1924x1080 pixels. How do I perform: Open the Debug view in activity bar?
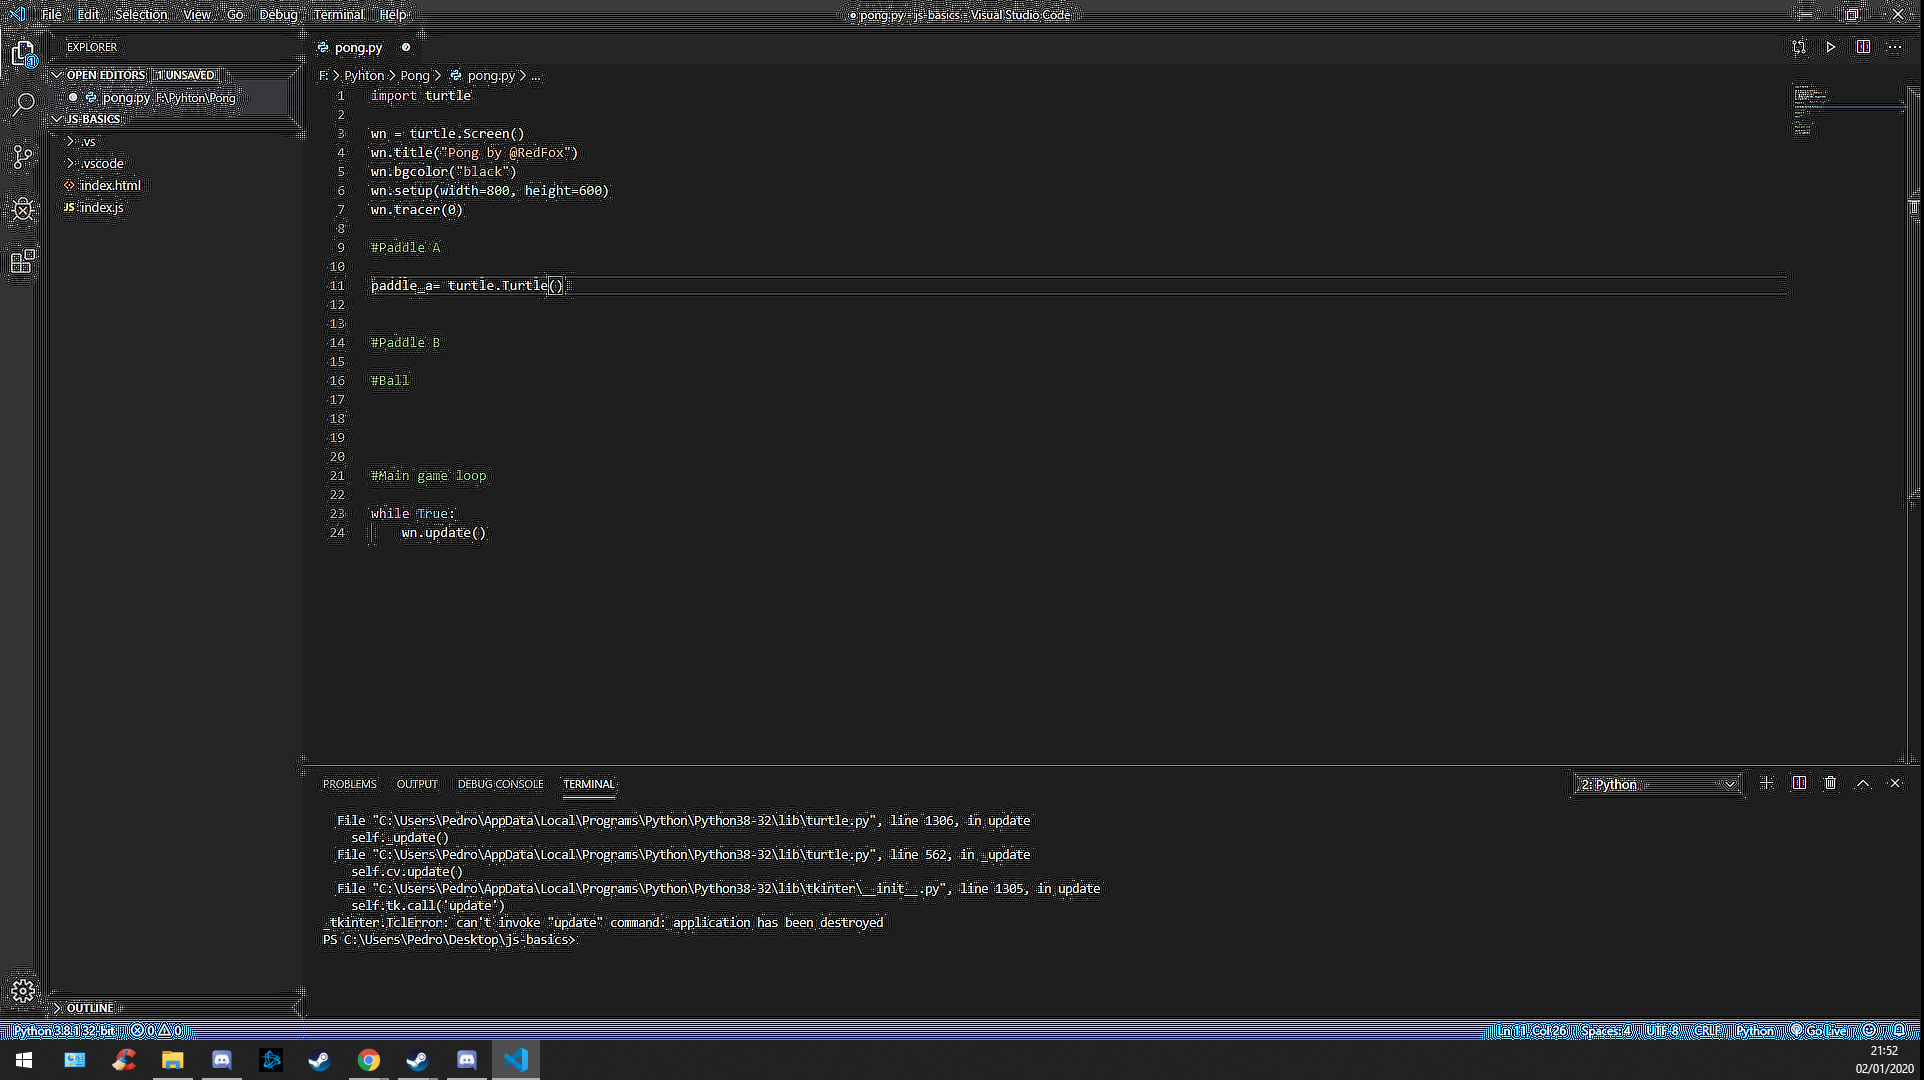[23, 209]
